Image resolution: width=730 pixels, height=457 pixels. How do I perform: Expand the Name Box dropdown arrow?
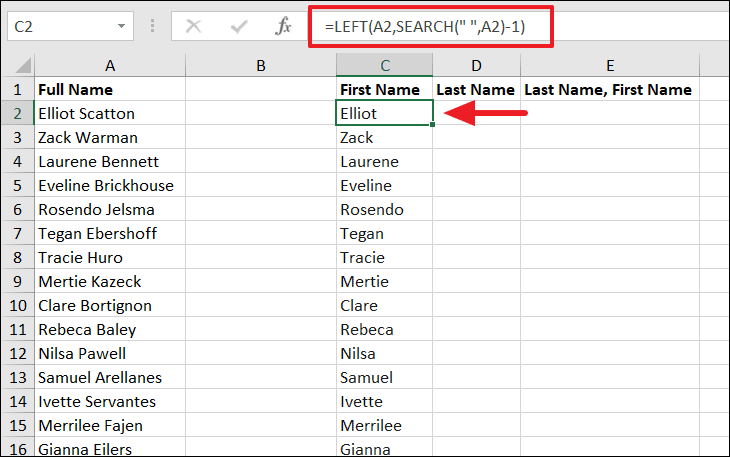coord(122,26)
